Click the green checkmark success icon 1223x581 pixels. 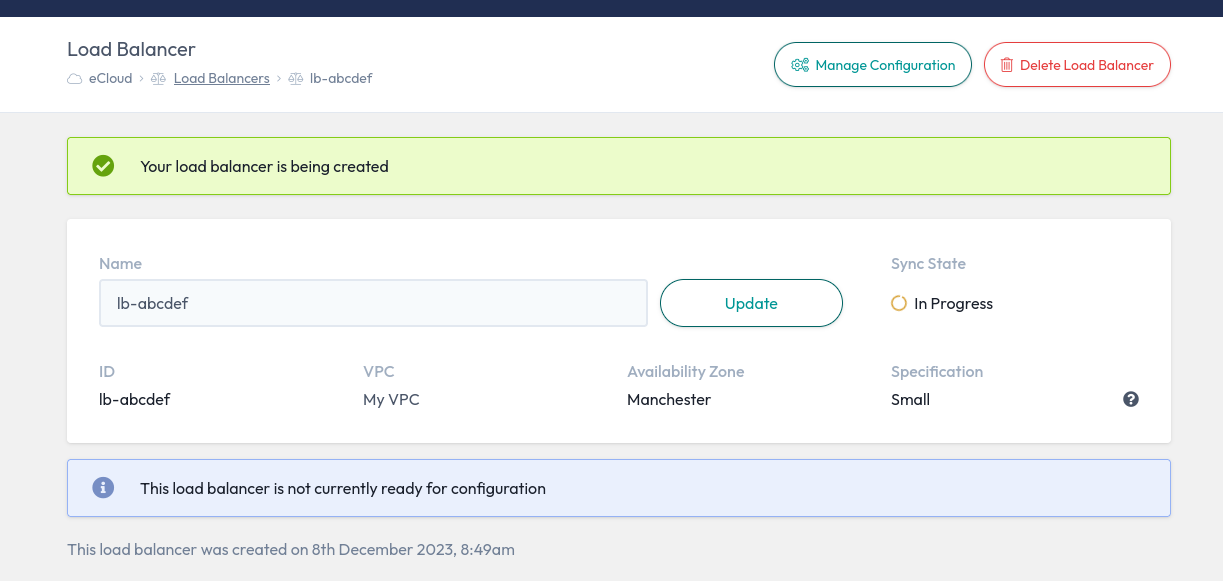coord(103,166)
